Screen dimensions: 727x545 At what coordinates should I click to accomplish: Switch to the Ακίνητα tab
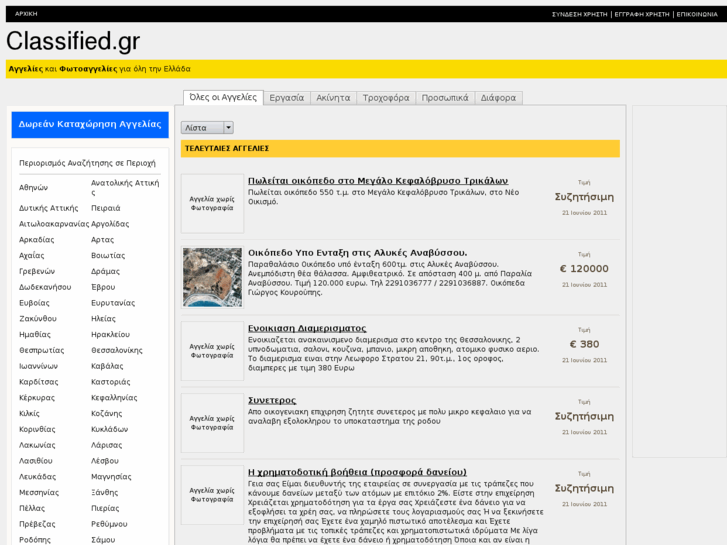(x=333, y=98)
